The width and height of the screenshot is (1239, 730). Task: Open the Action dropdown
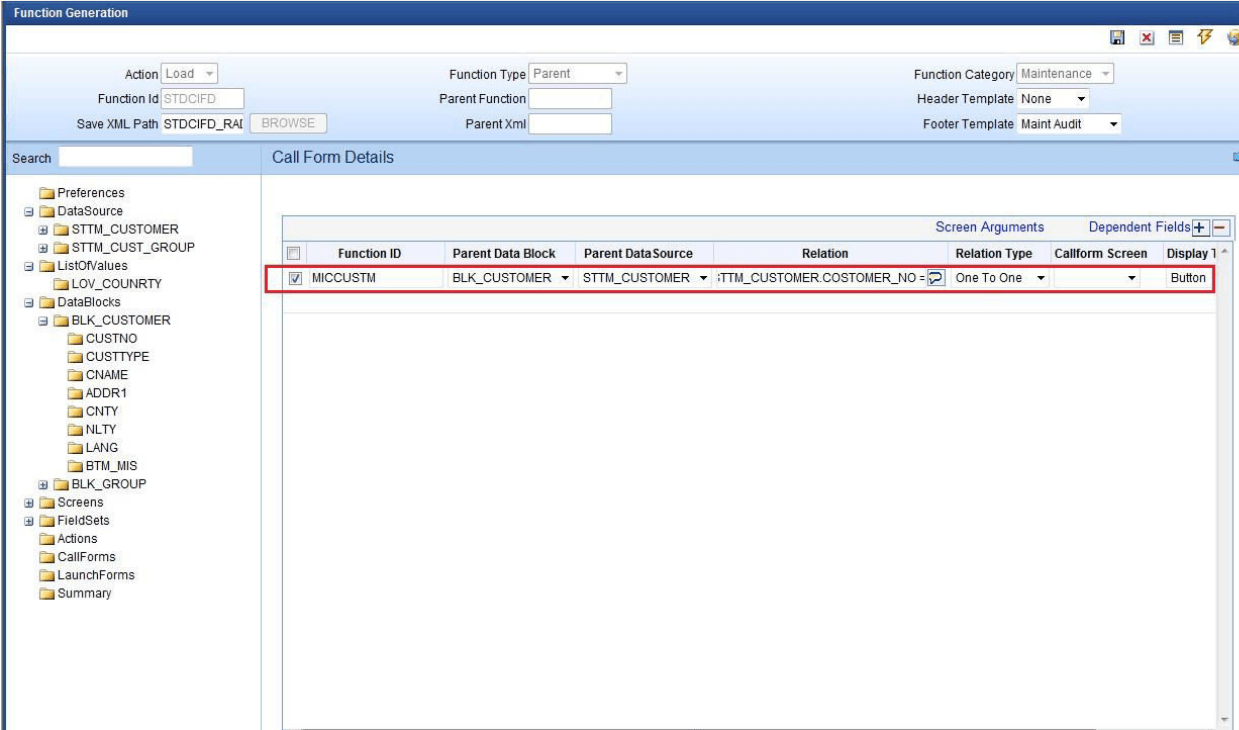point(191,74)
